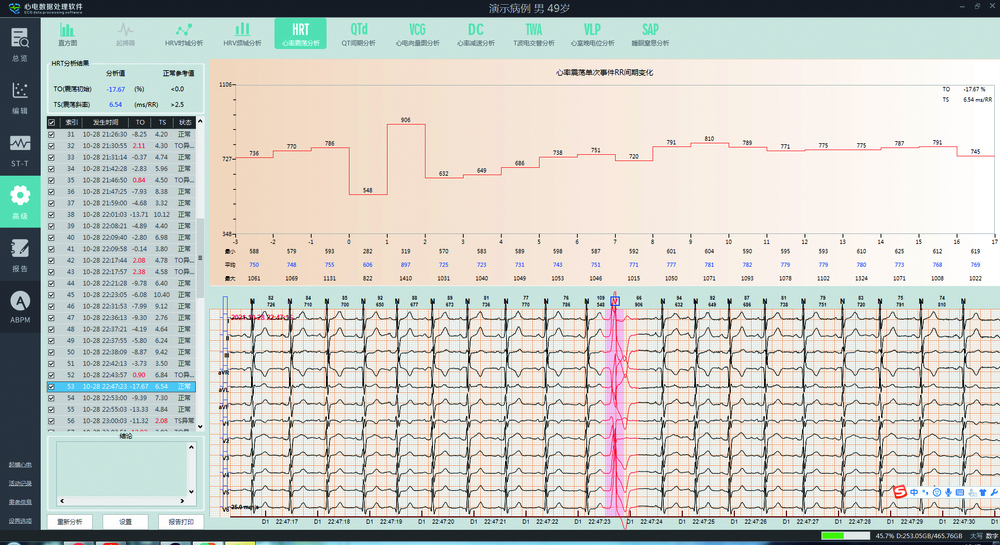Open QTd QT间期分析 tool
The width and height of the screenshot is (1000, 545).
358,35
